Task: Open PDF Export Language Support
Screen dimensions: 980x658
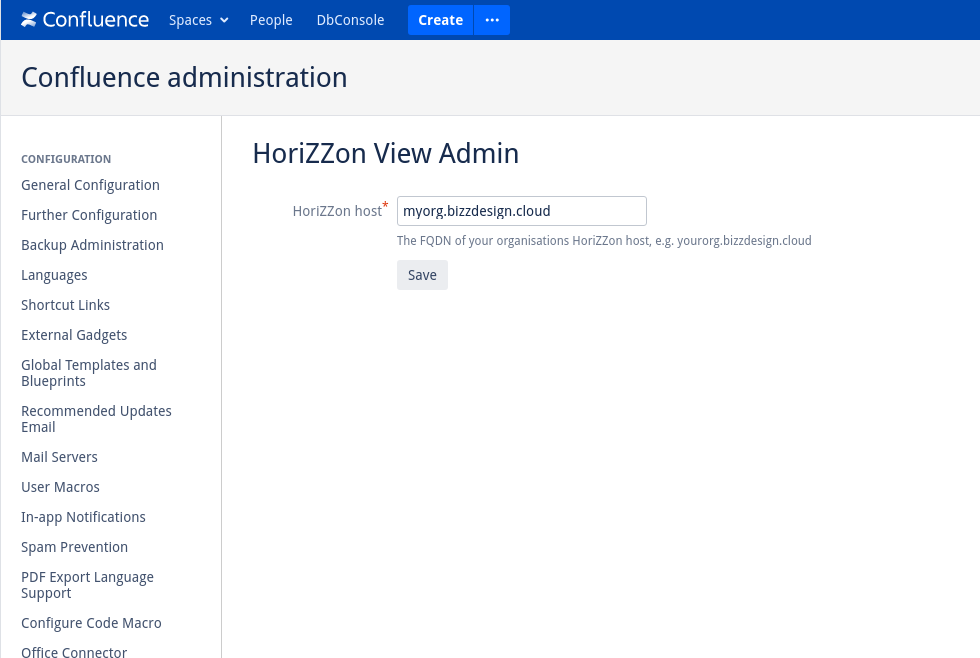Action: point(88,585)
